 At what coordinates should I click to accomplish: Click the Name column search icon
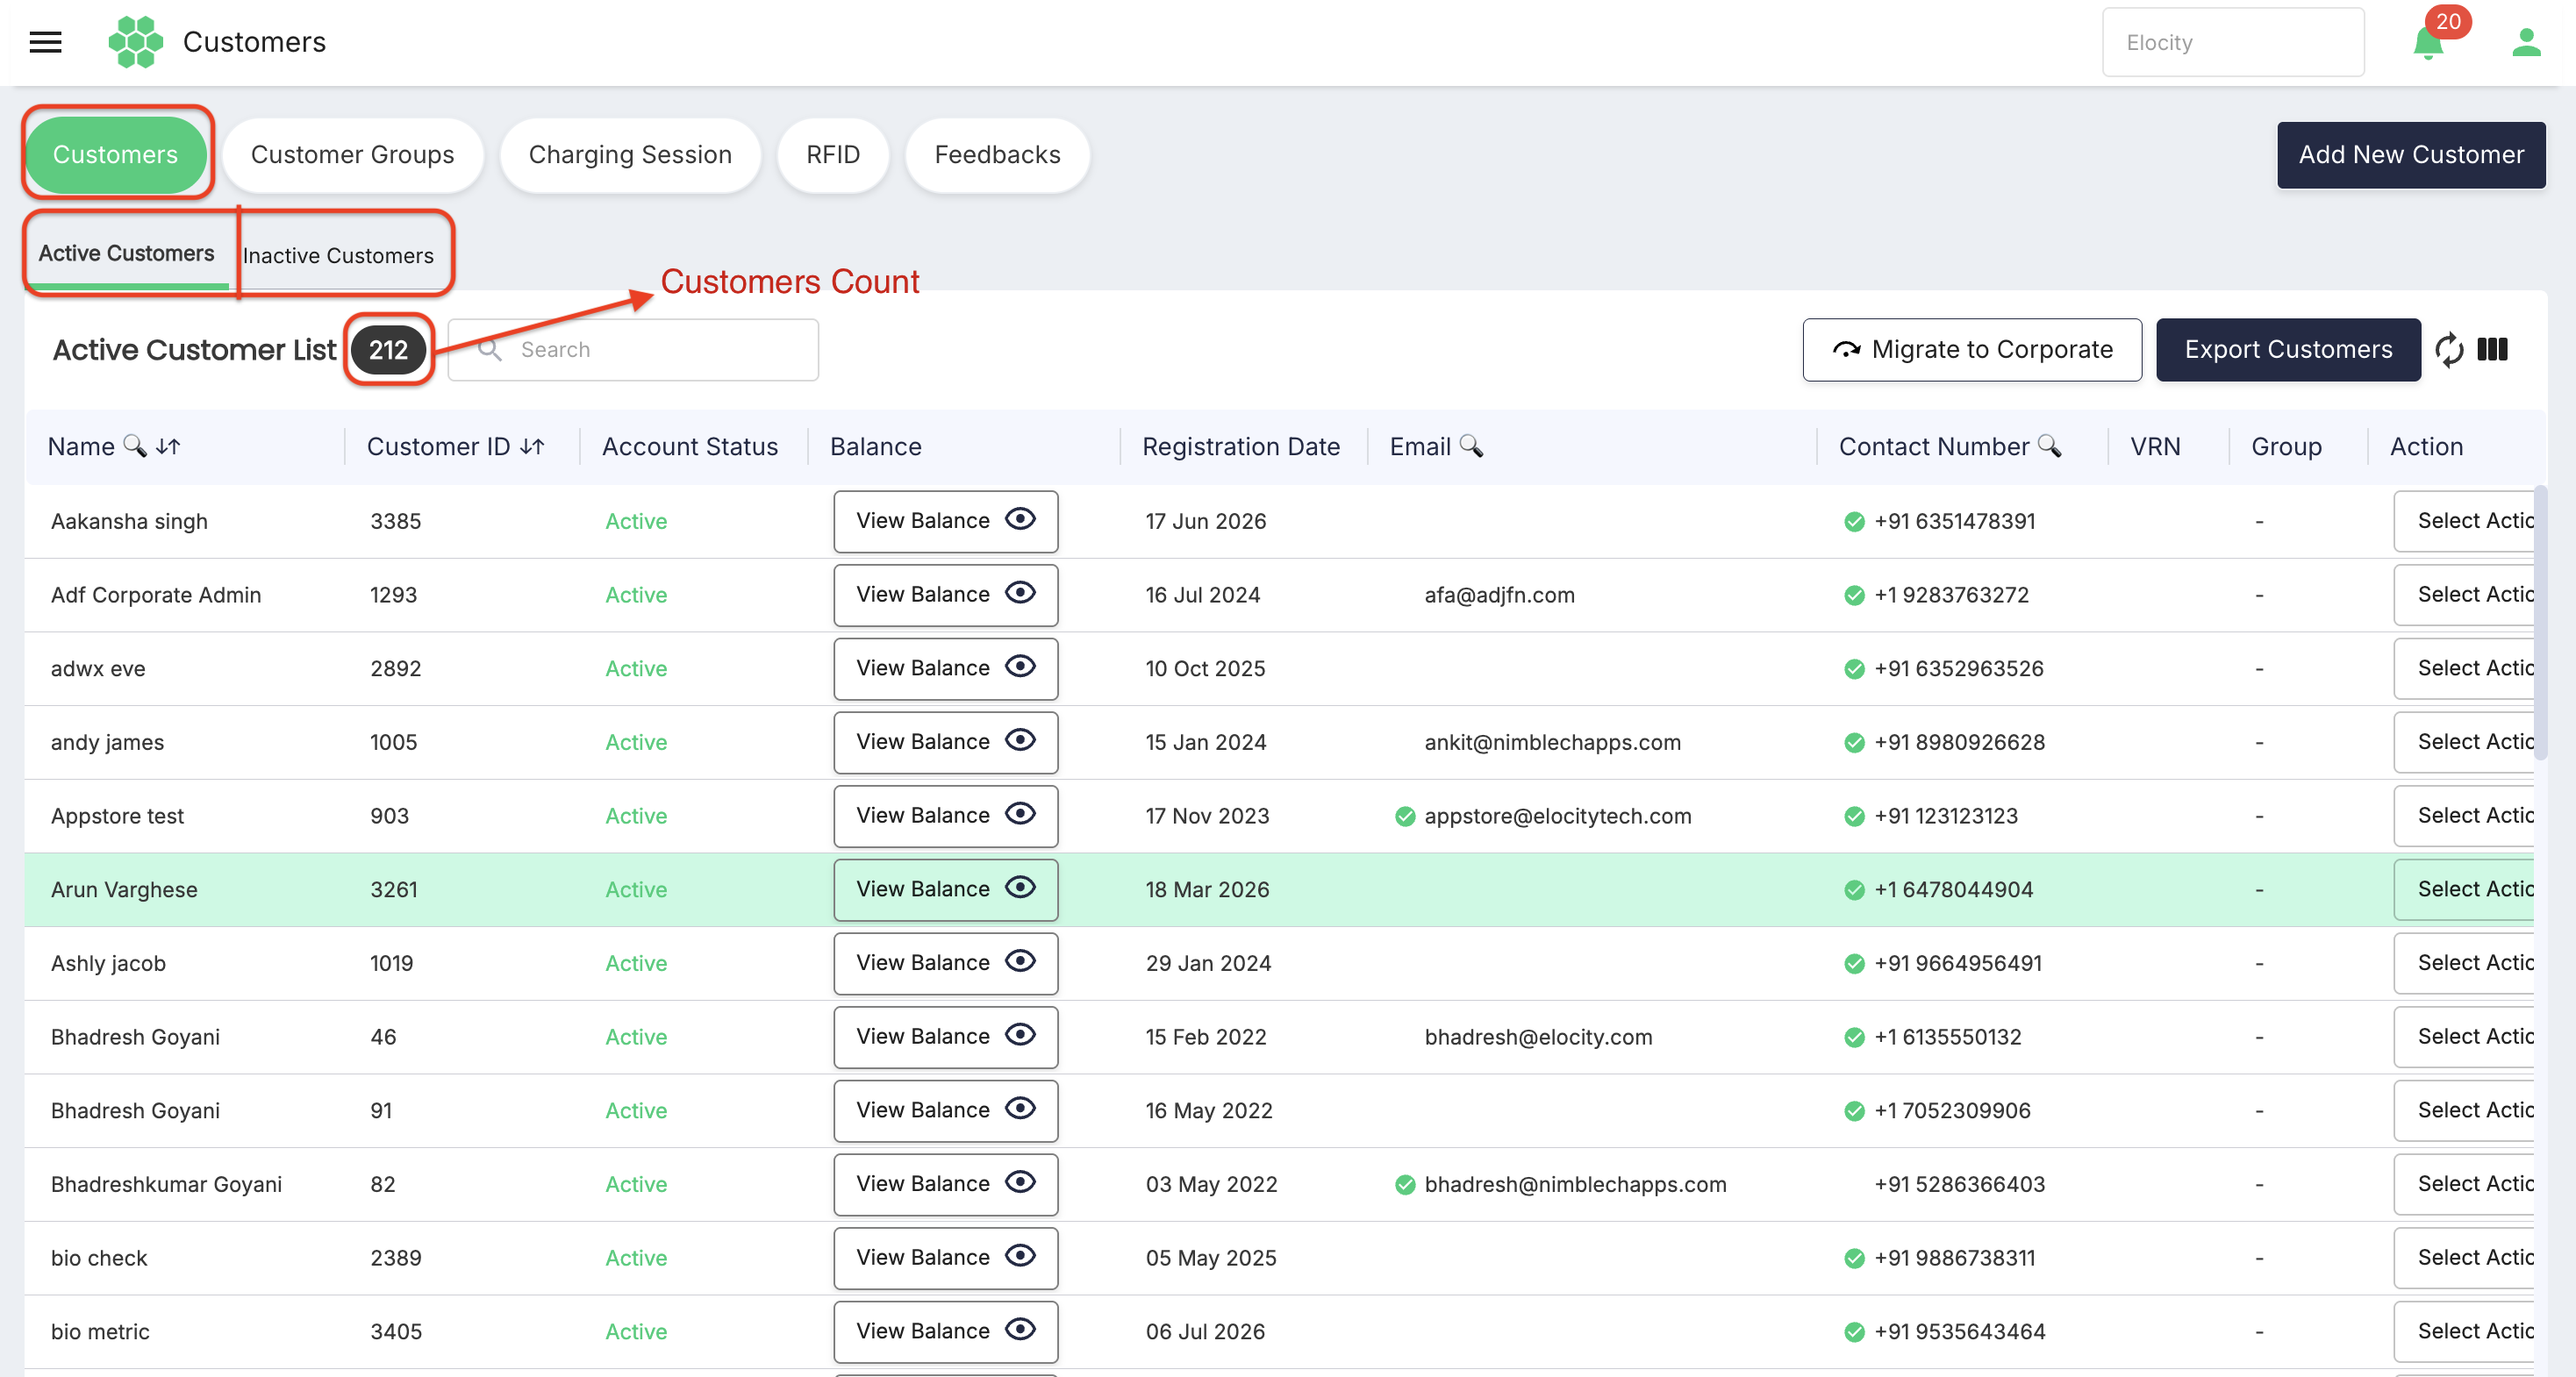(x=134, y=446)
